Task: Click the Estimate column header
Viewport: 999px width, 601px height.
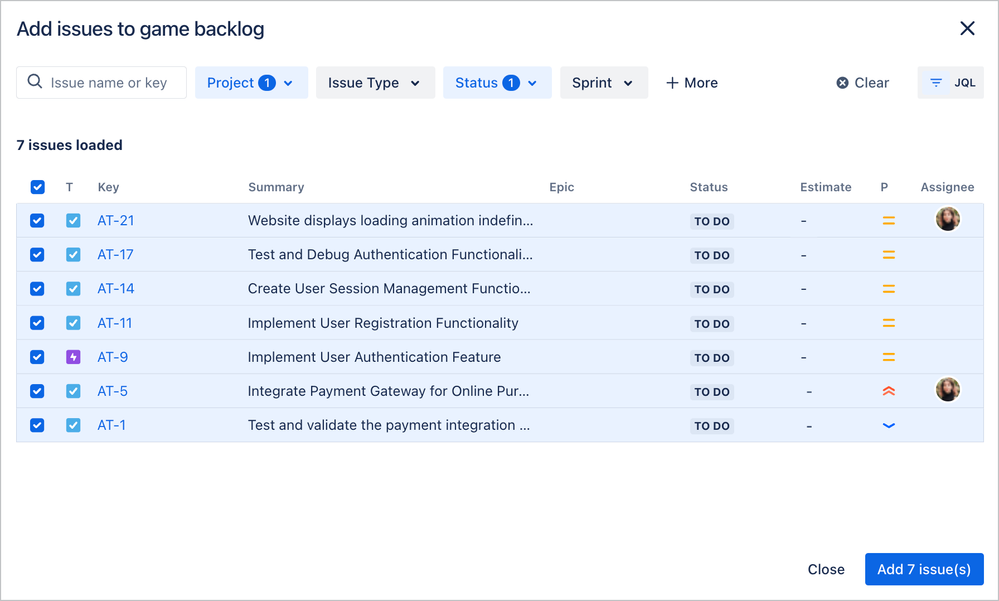Action: [826, 187]
